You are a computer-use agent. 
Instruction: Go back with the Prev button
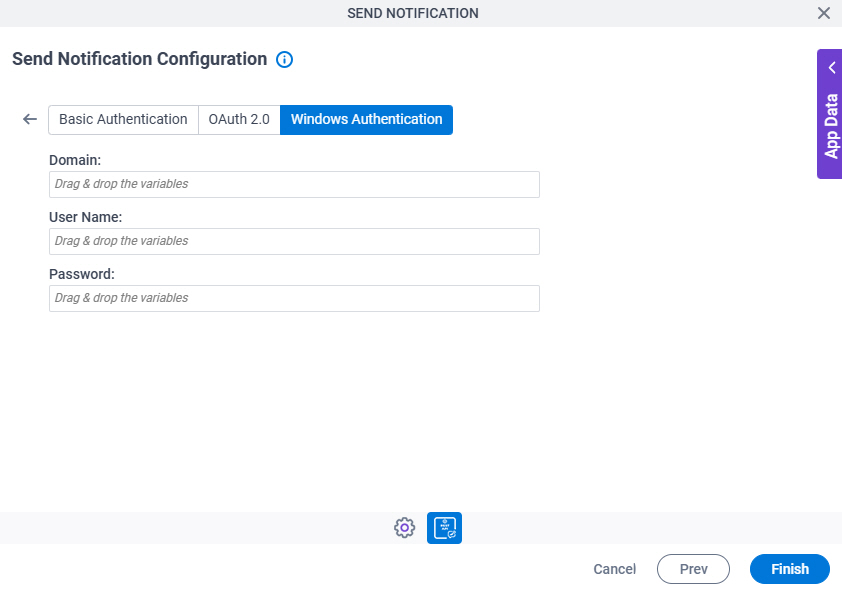point(693,569)
